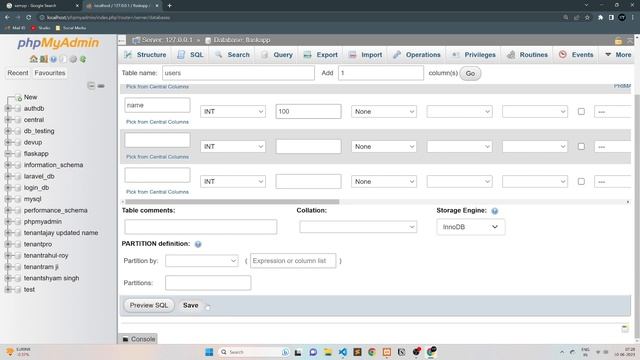The height and width of the screenshot is (360, 640).
Task: Open the Privileges tab
Action: pyautogui.click(x=474, y=55)
